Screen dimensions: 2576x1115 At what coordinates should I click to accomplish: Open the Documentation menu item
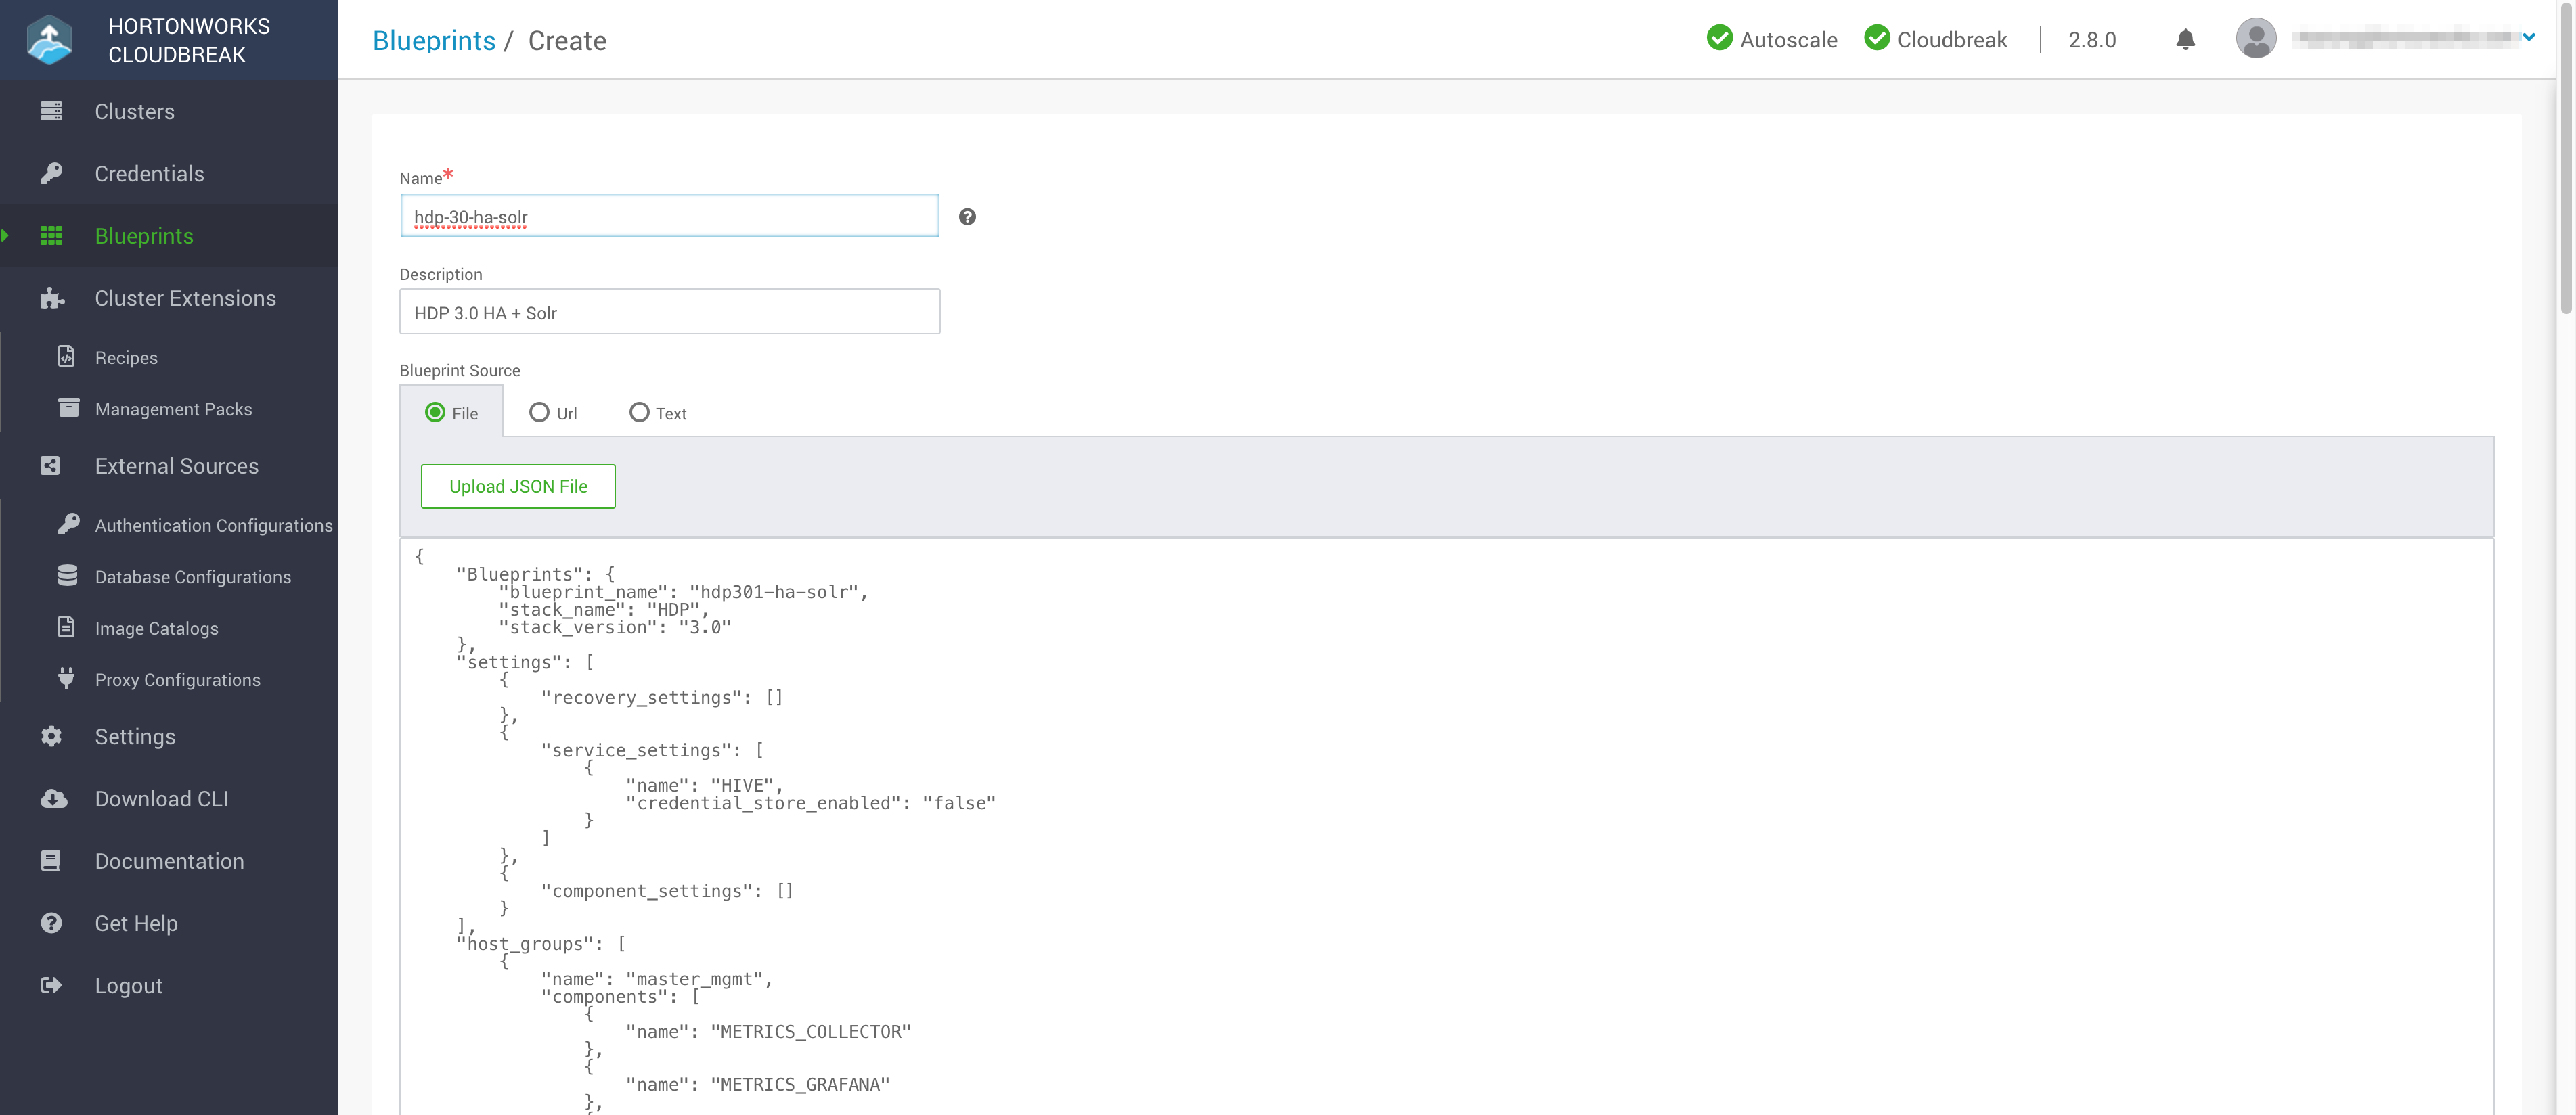pyautogui.click(x=169, y=860)
